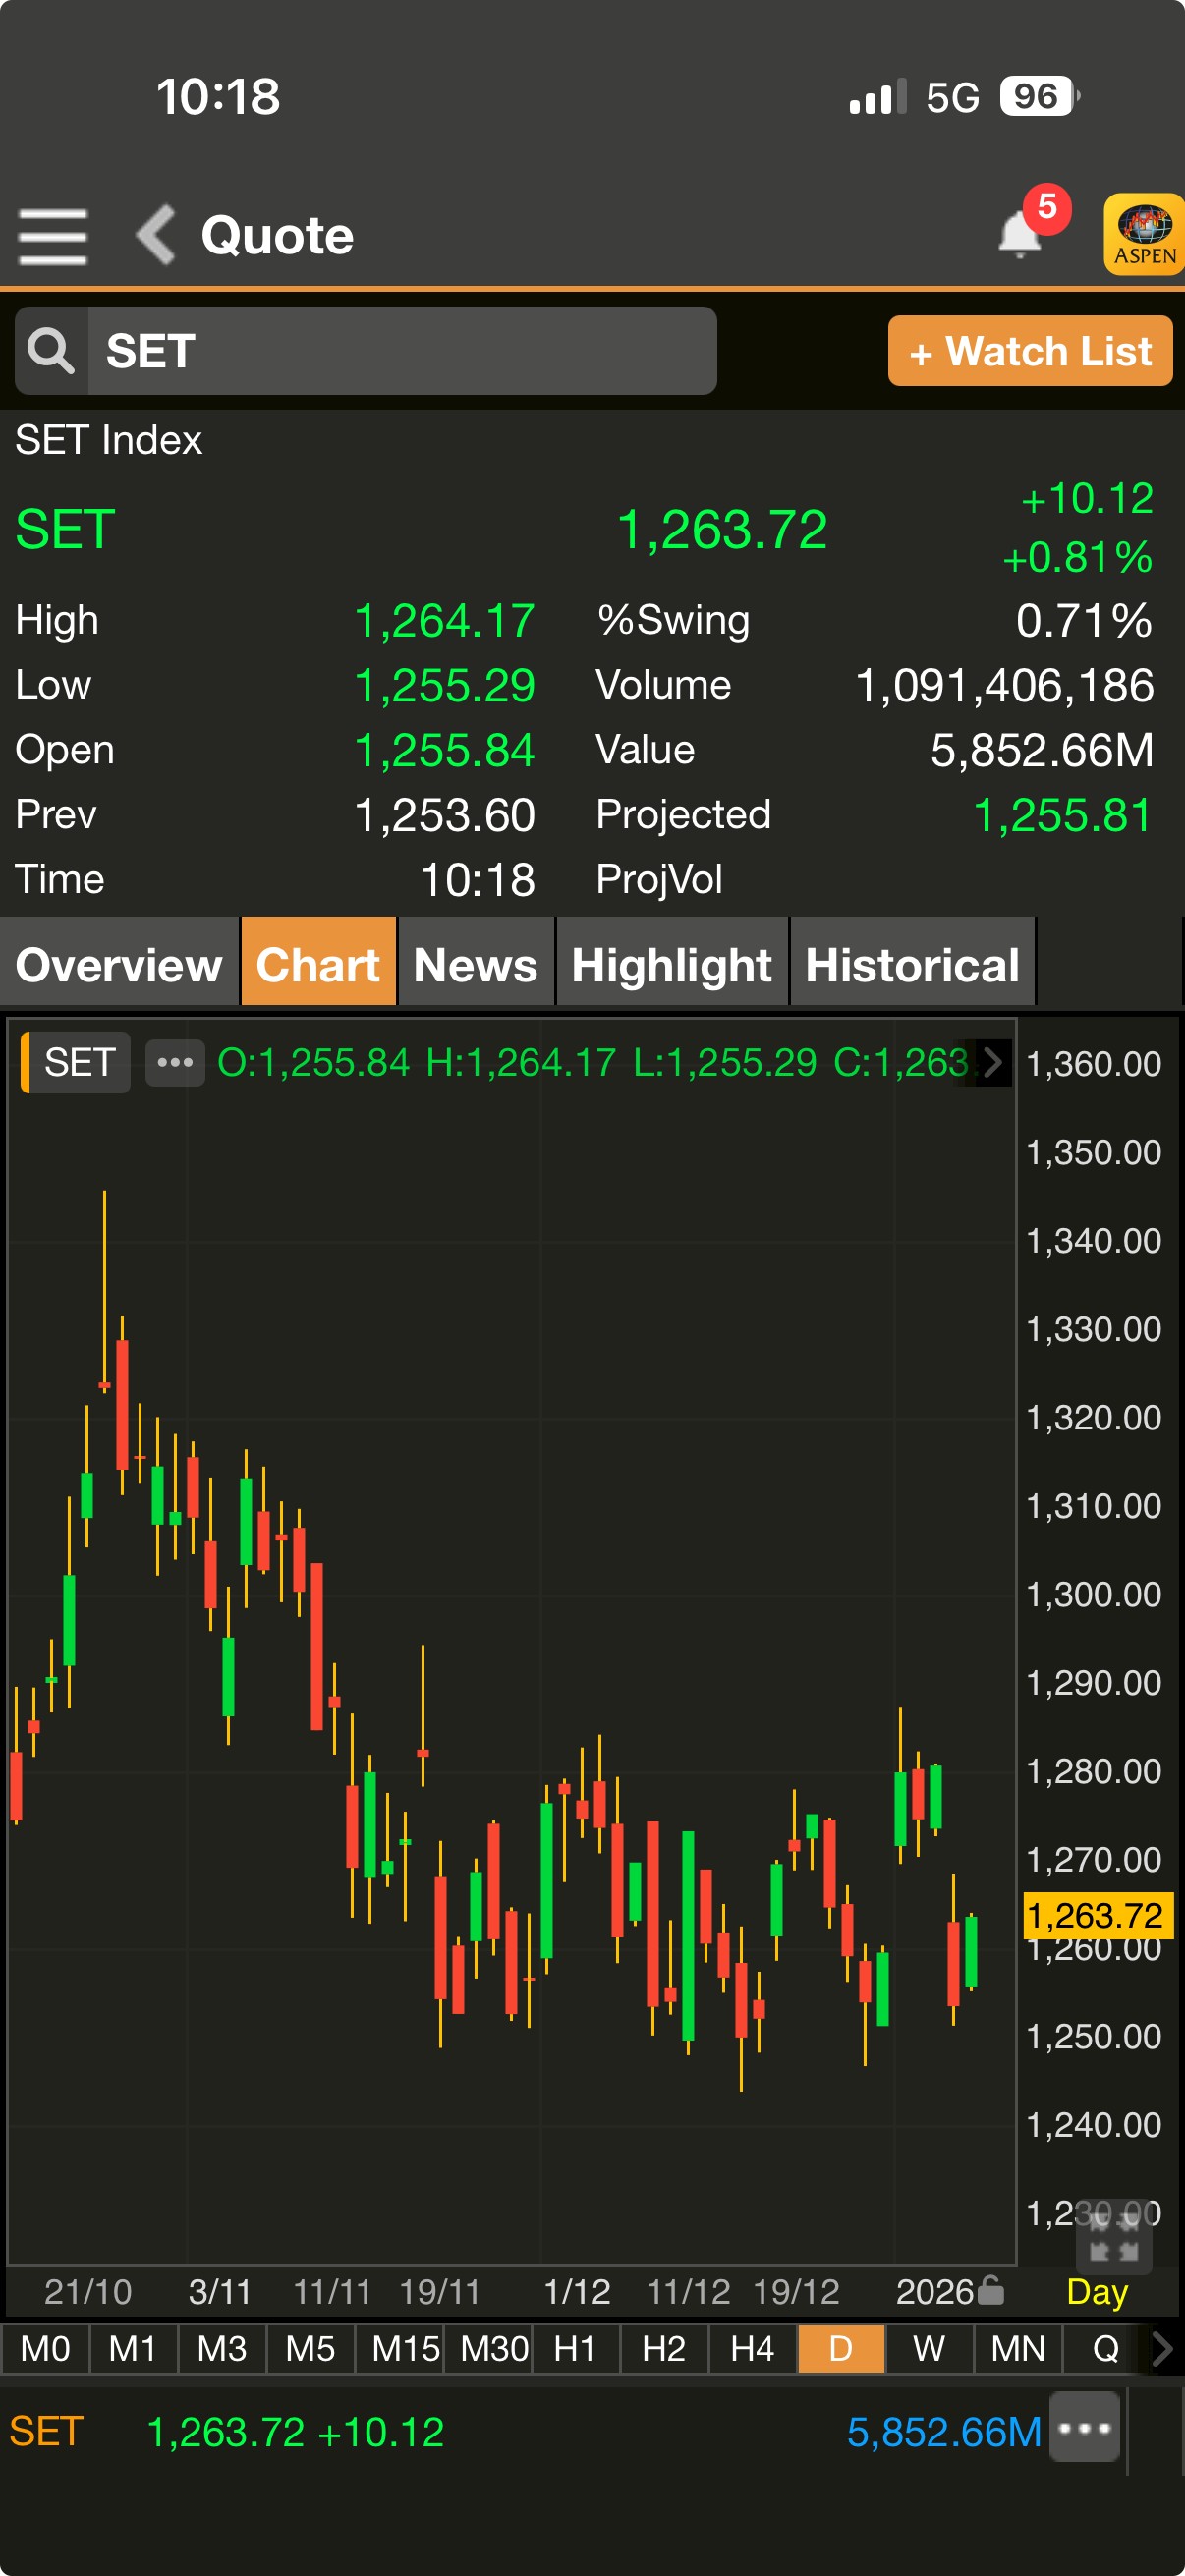Open the bottom ticker more options button
This screenshot has height=2576, width=1185.
(1084, 2428)
